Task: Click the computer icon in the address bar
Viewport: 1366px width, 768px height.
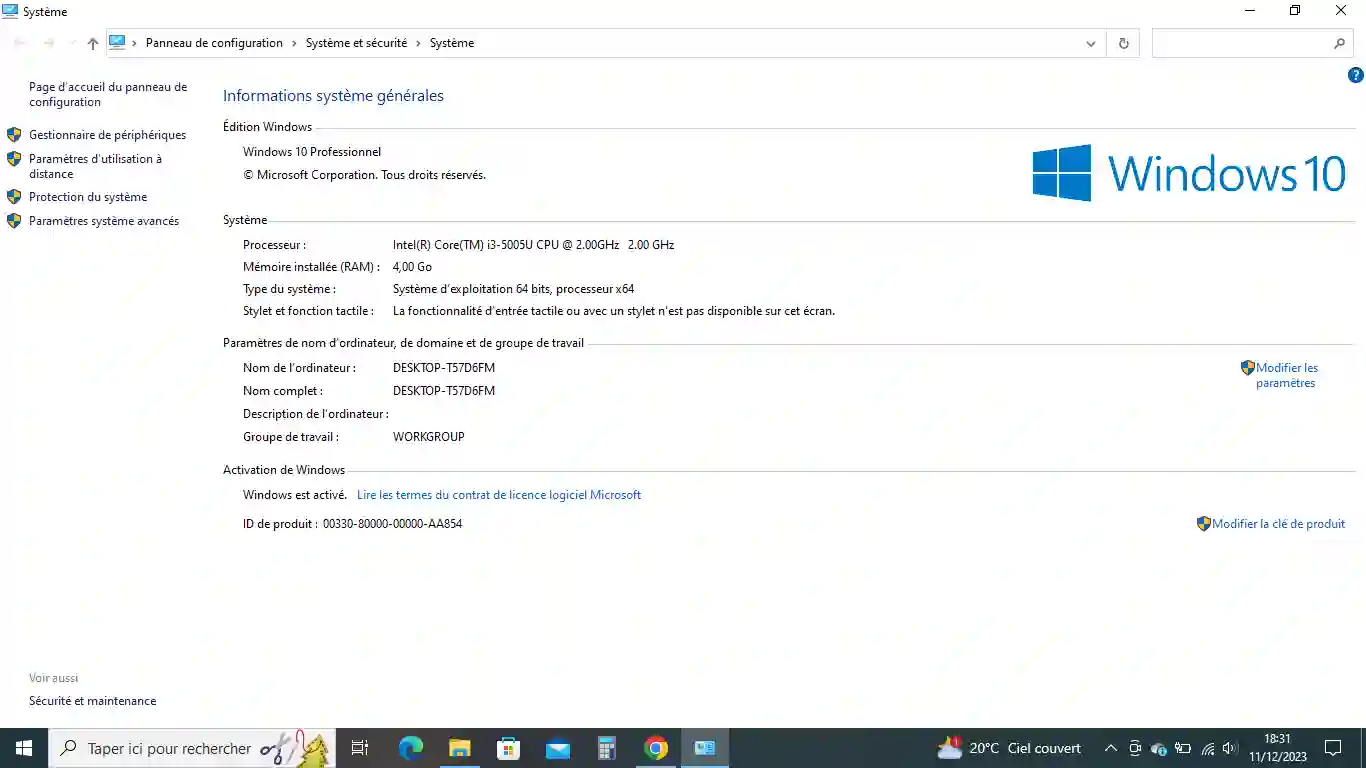Action: point(117,43)
